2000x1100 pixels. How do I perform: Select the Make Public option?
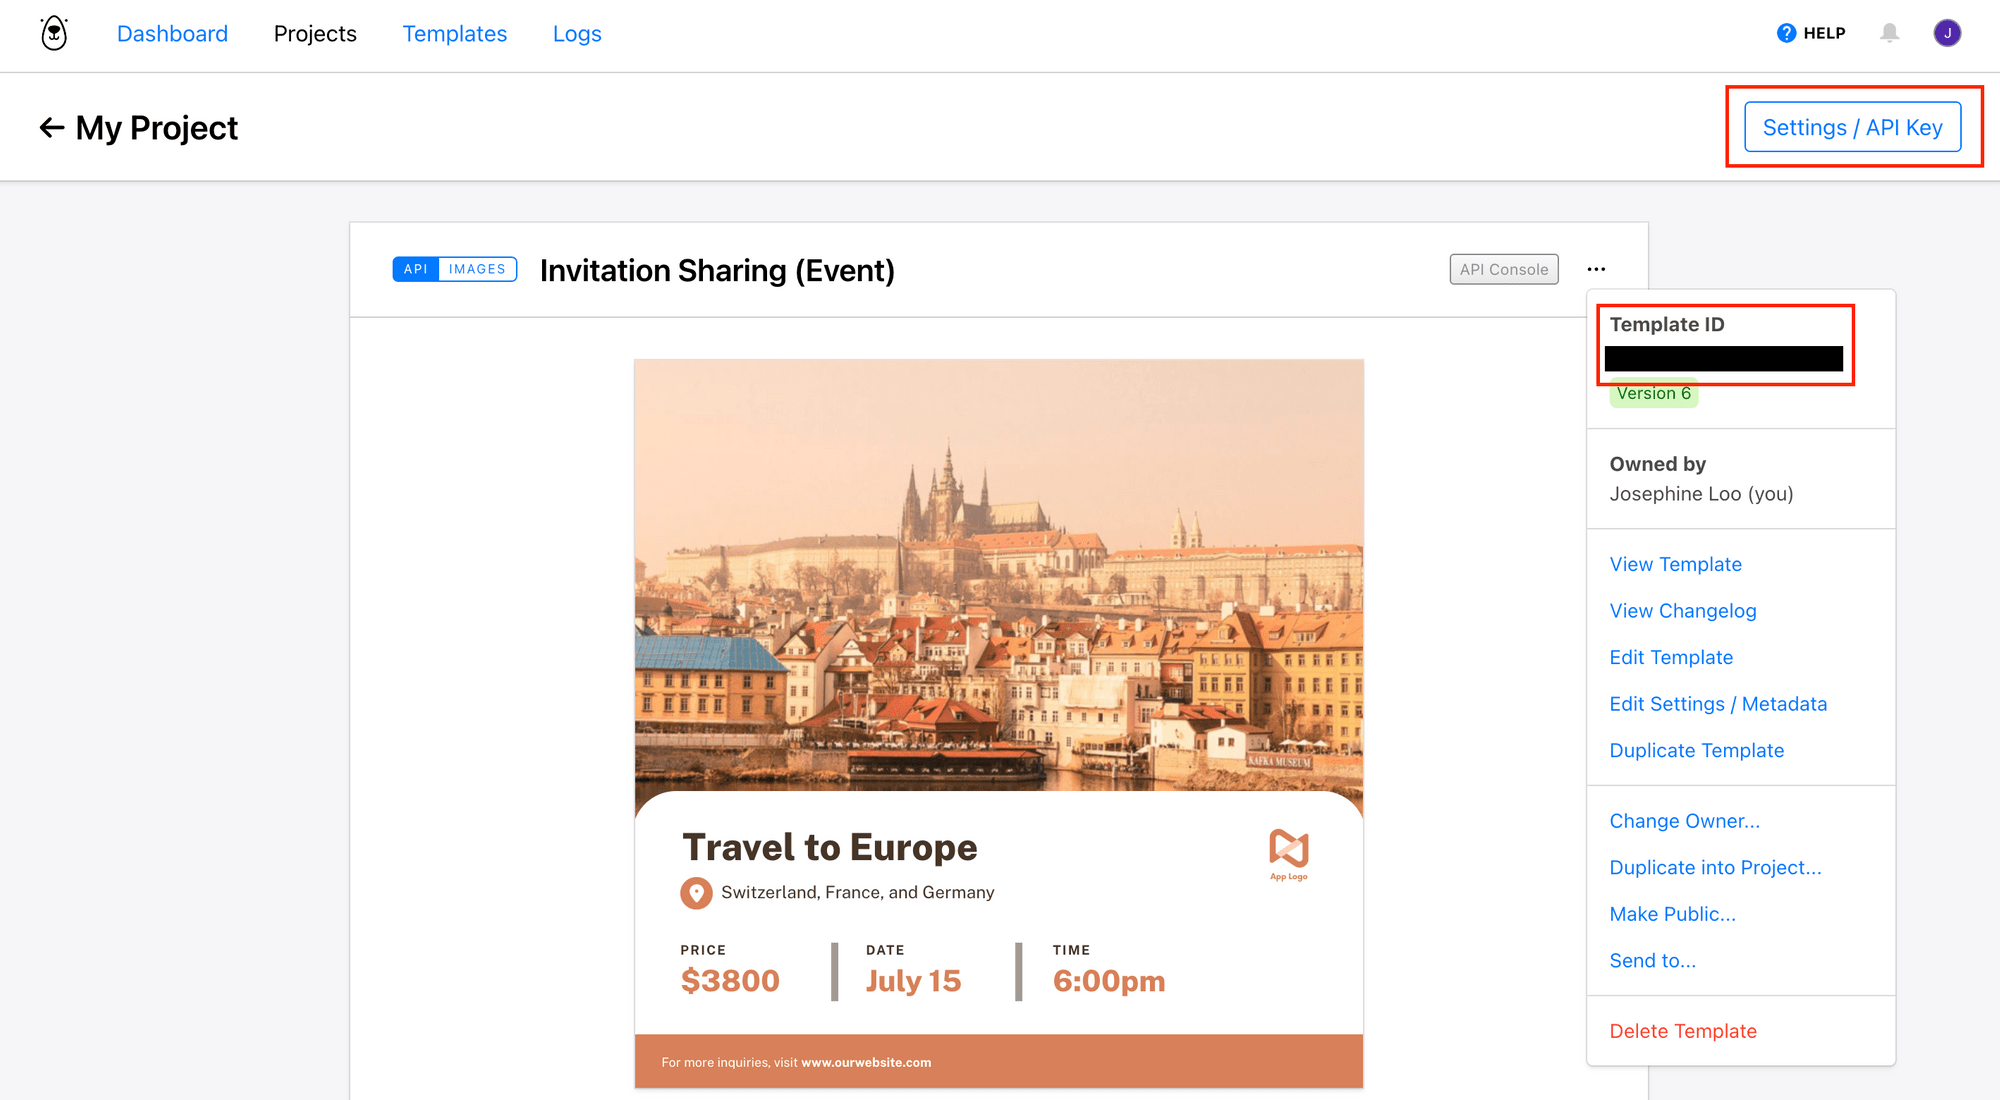[1672, 913]
